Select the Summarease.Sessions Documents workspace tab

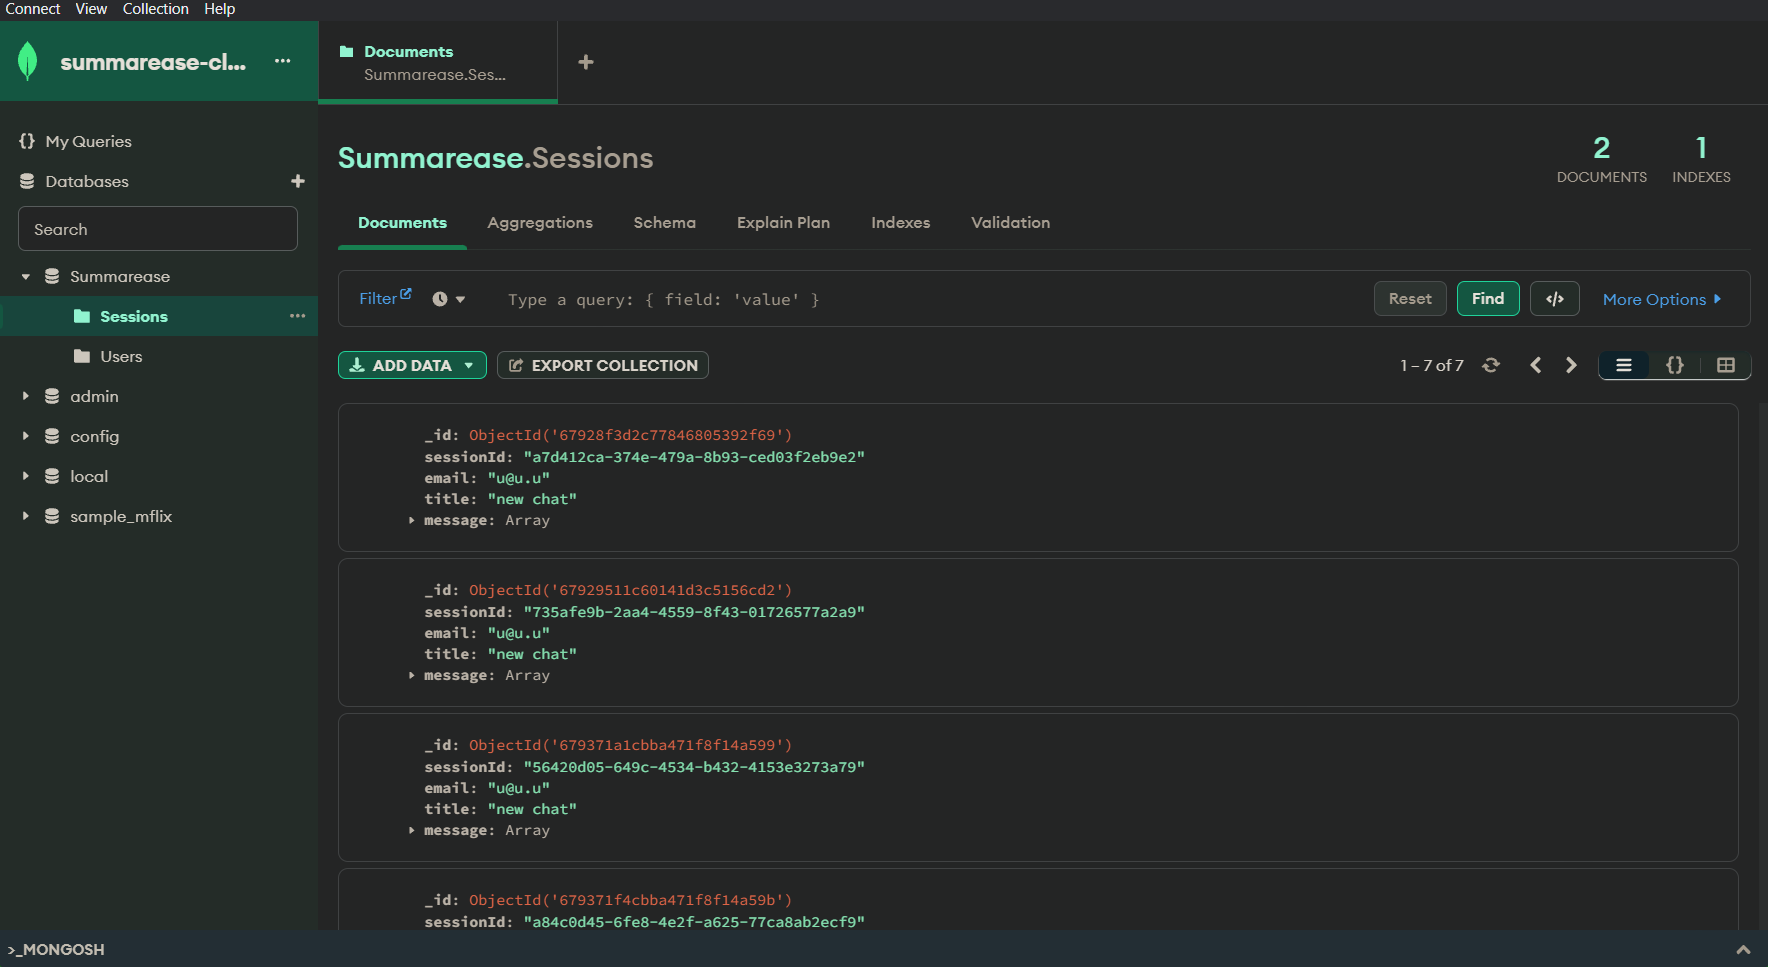pos(438,62)
